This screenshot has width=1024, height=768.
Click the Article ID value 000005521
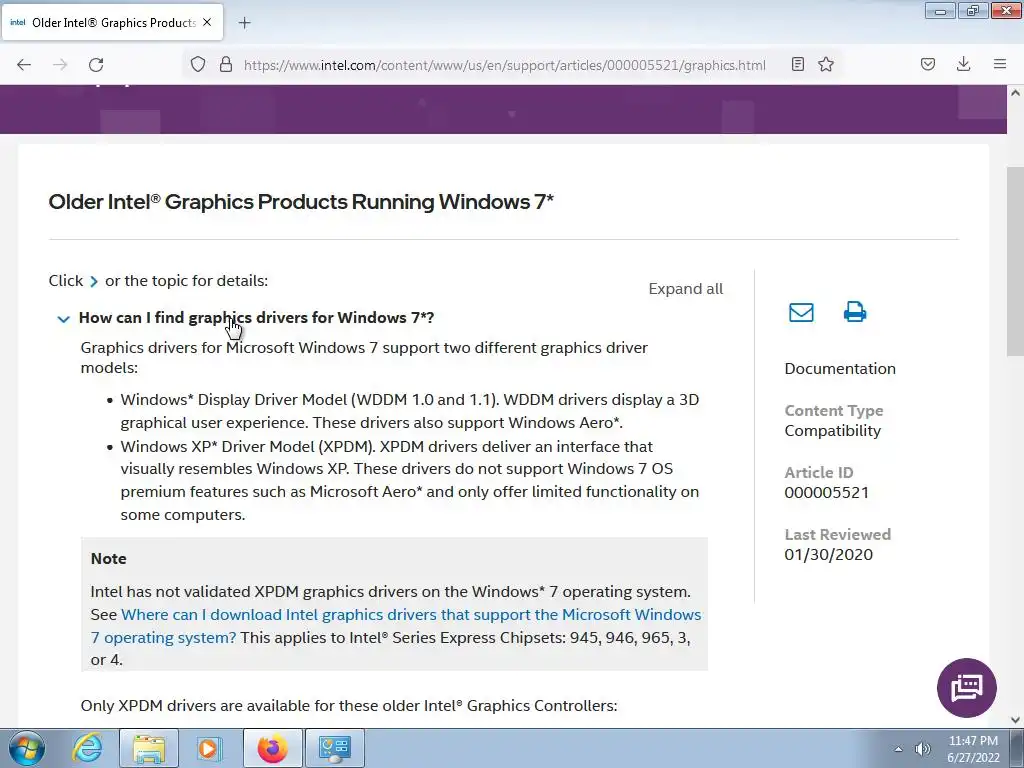(x=827, y=492)
